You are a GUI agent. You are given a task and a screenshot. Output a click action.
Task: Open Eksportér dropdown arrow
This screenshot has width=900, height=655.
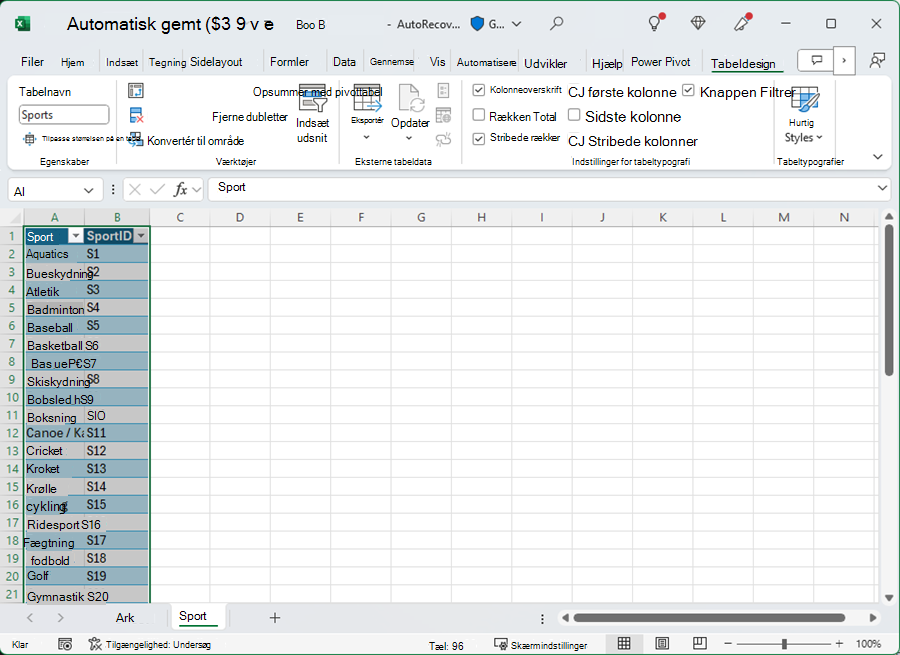click(367, 137)
